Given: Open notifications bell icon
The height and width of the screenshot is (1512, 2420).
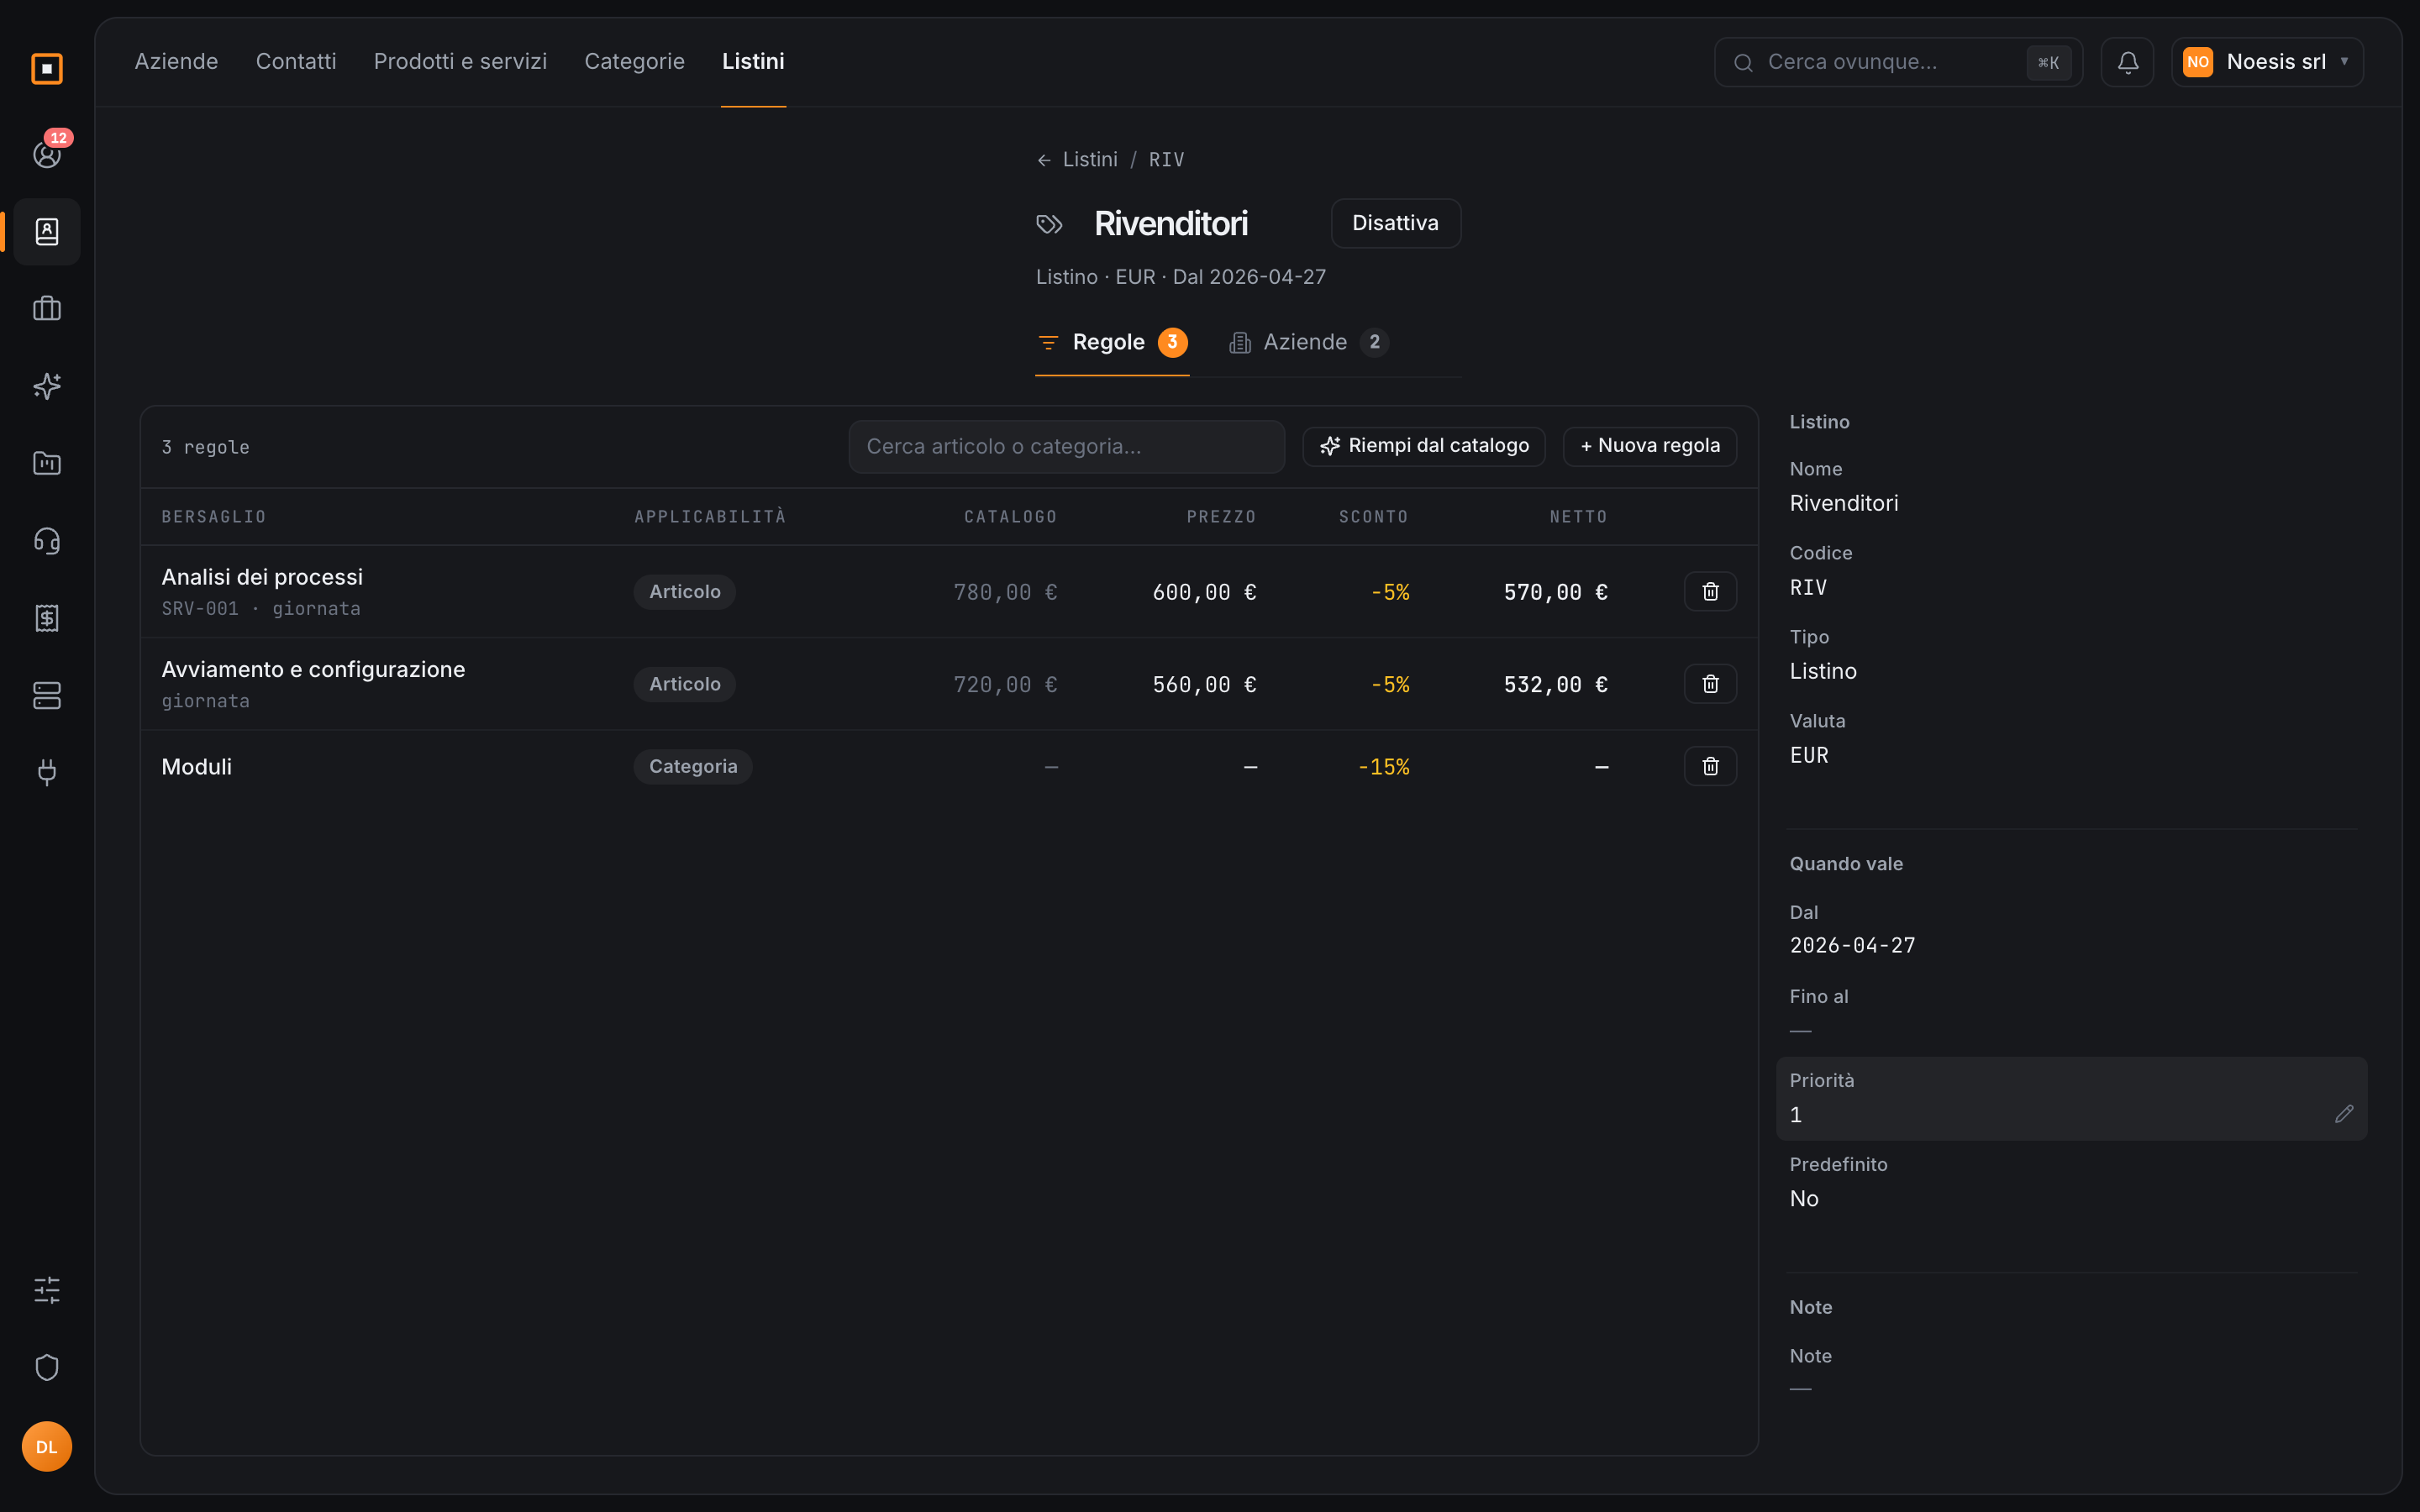Looking at the screenshot, I should pyautogui.click(x=2127, y=62).
